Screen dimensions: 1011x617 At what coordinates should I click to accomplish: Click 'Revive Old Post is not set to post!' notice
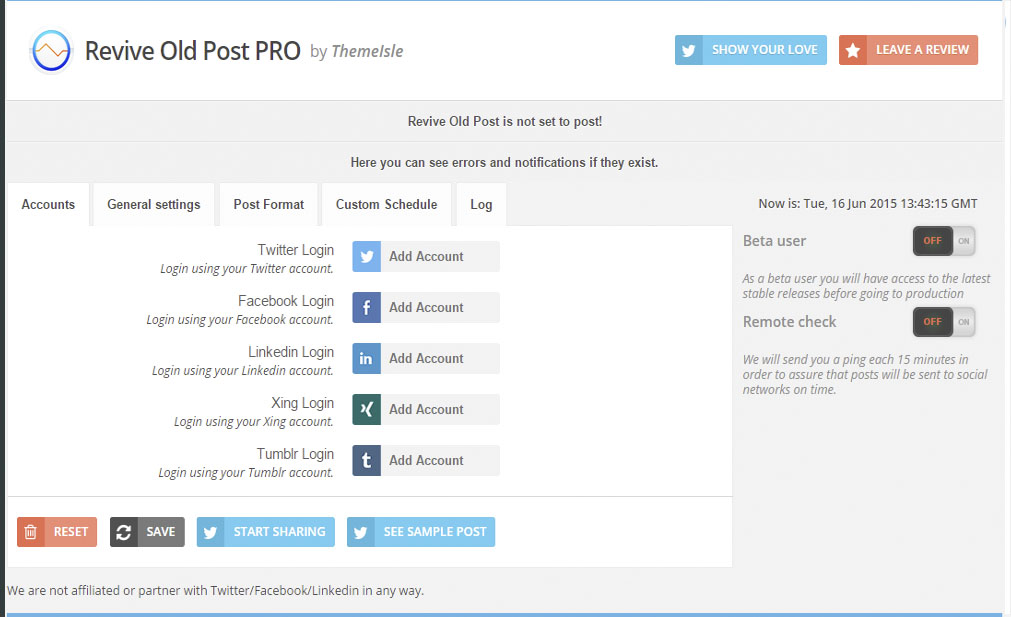click(505, 121)
